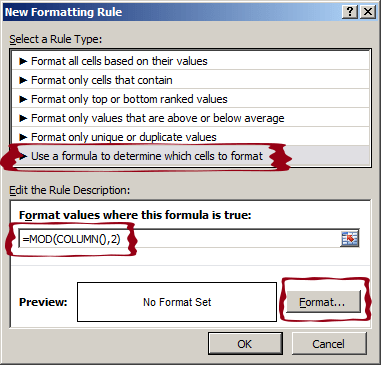Click the 'No Format Set' preview box
Image resolution: width=381 pixels, height=365 pixels.
point(177,302)
